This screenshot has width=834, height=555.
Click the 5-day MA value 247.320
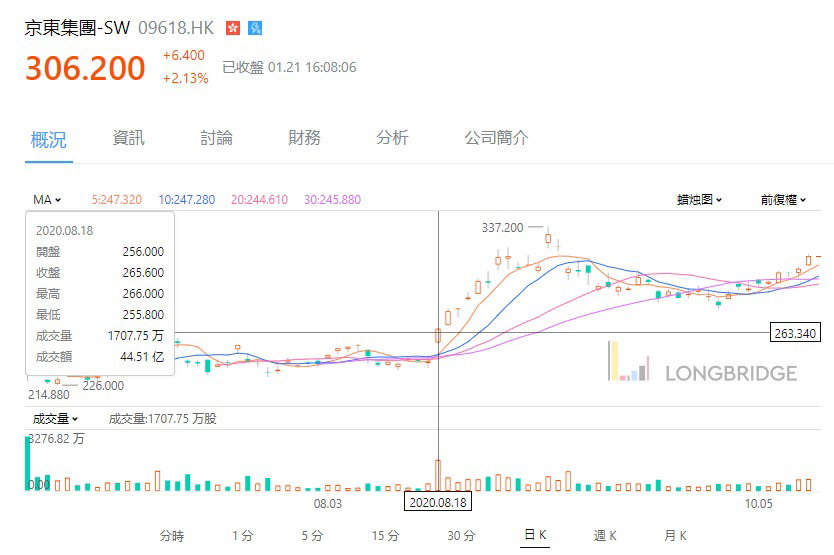[116, 200]
